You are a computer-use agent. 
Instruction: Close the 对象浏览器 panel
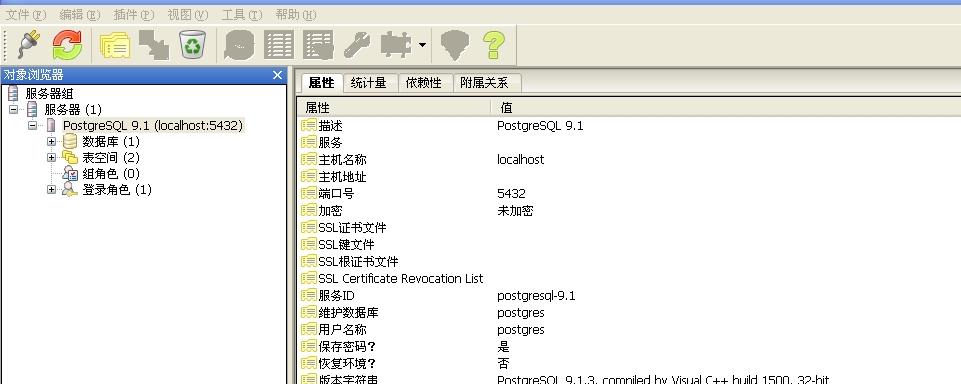(x=277, y=75)
